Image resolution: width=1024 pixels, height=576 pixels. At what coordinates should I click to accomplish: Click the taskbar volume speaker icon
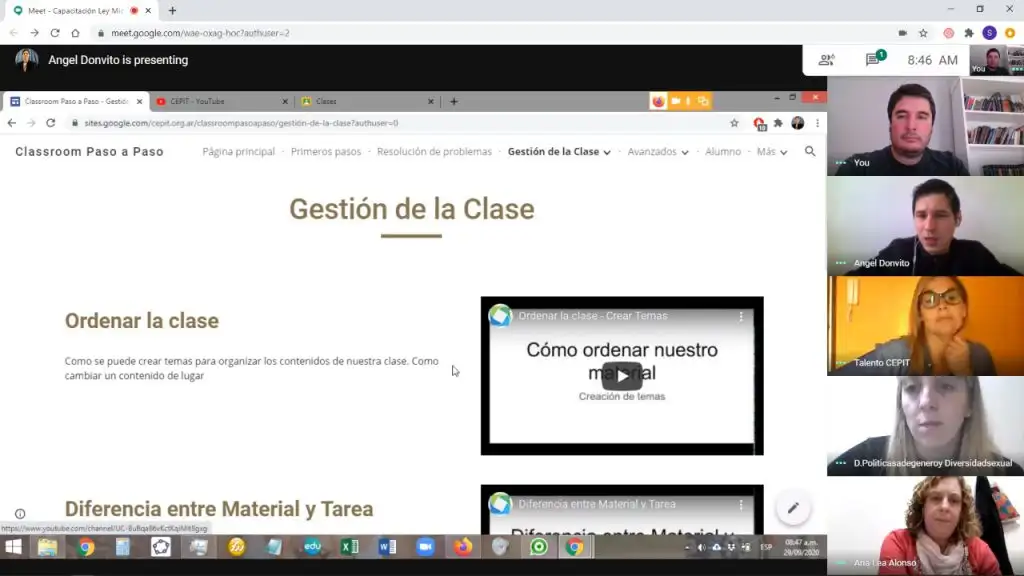point(701,547)
